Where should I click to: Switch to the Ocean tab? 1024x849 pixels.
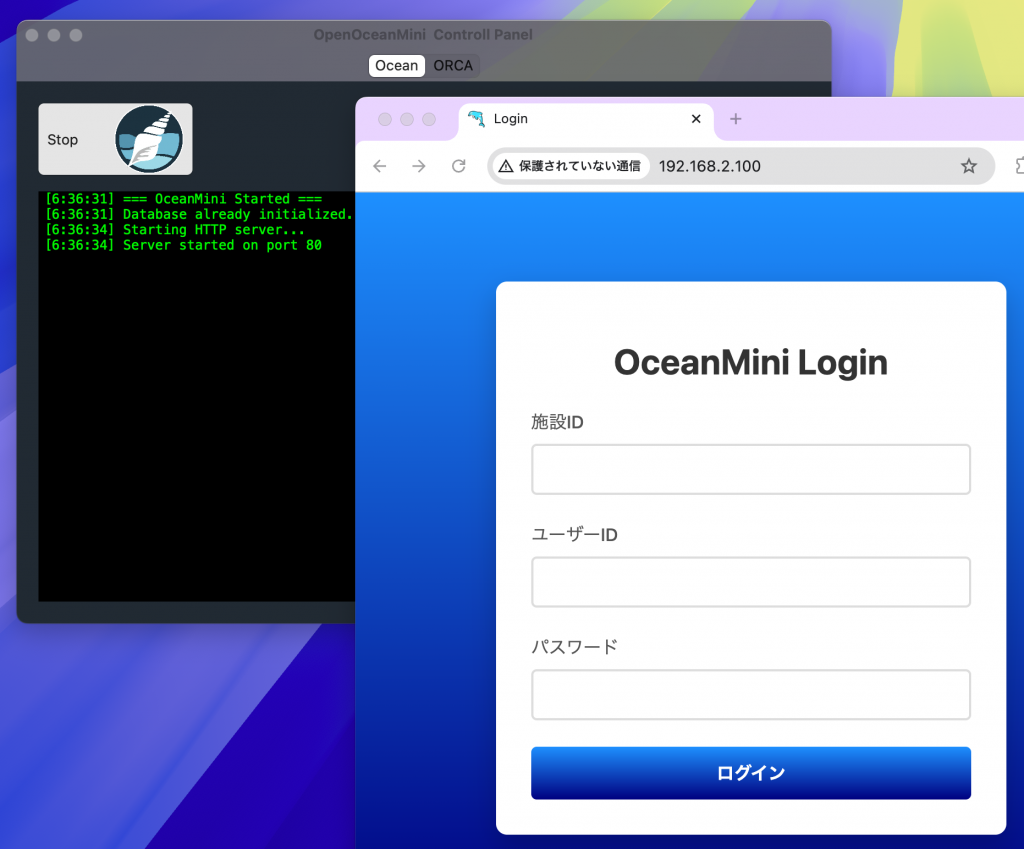click(x=397, y=66)
